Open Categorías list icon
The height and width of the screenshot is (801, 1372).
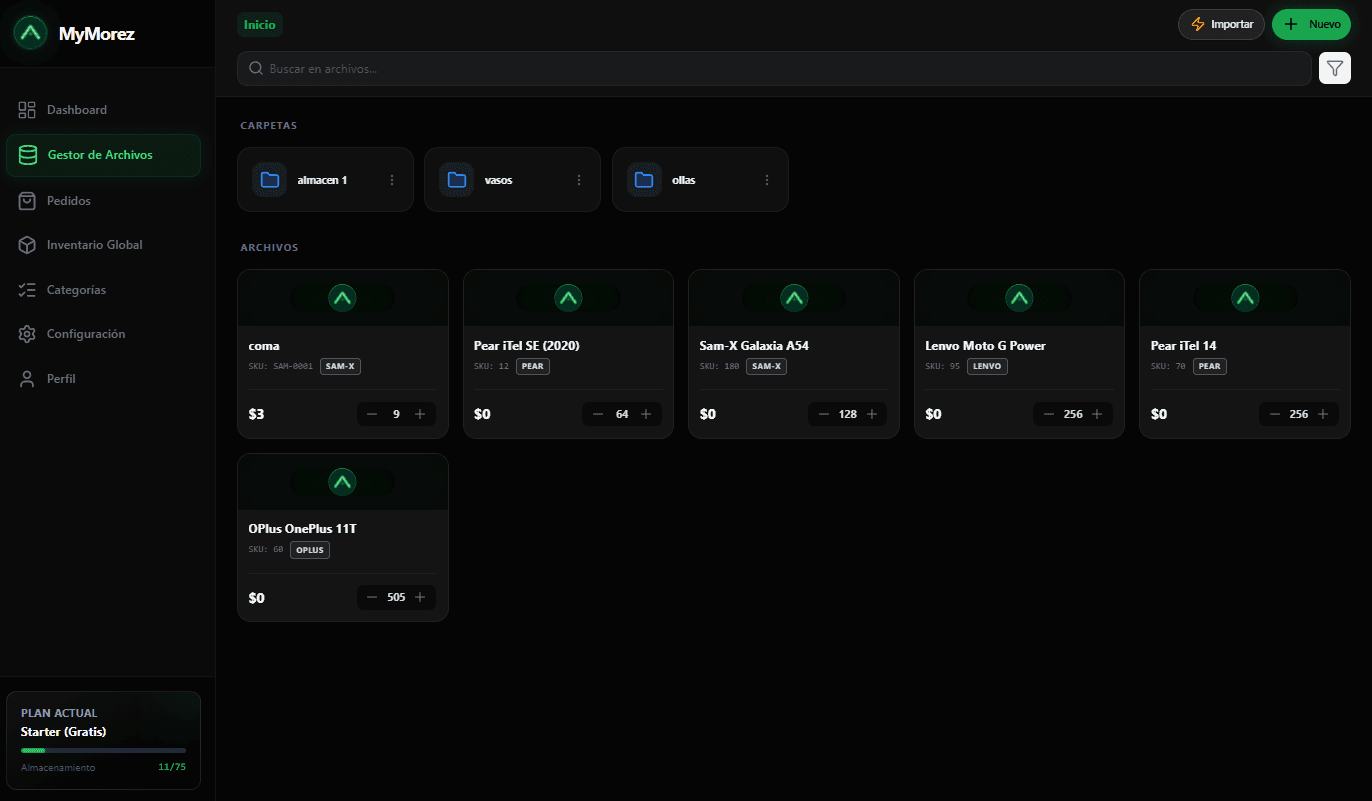[x=28, y=289]
